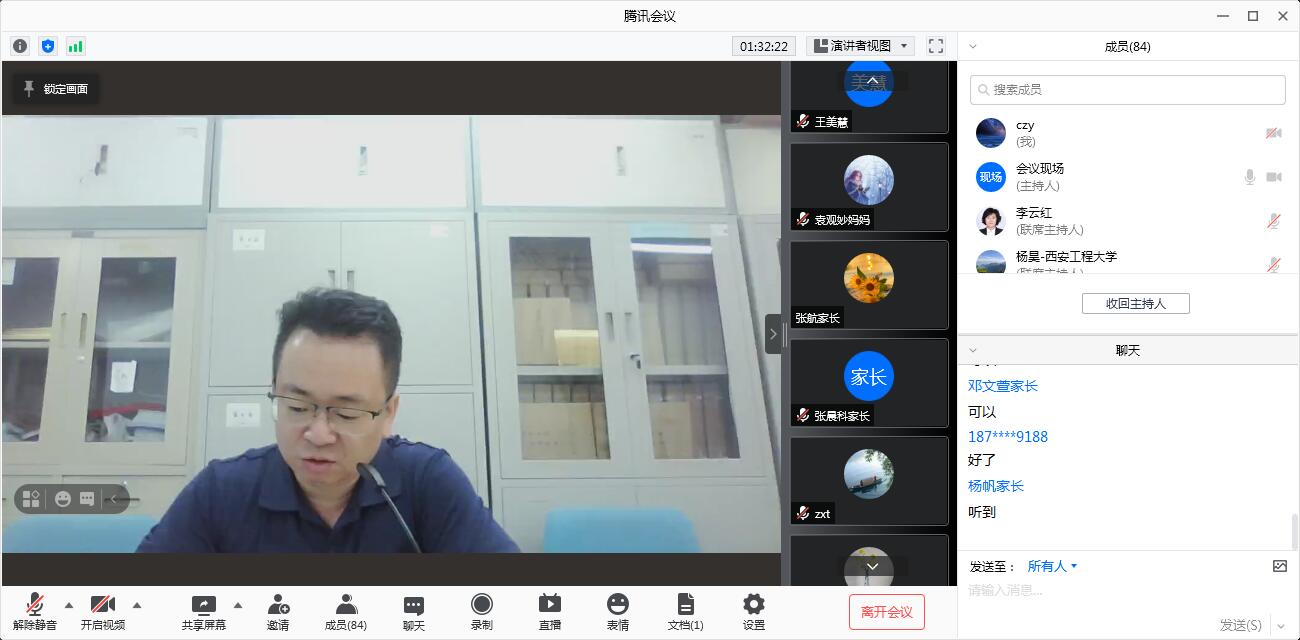Open the Invite (邀请) option
Viewport: 1300px width, 640px height.
click(x=278, y=611)
